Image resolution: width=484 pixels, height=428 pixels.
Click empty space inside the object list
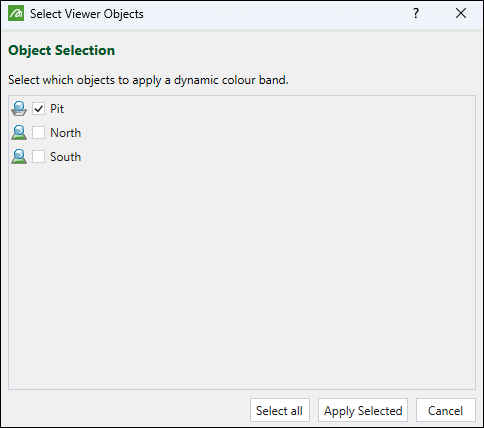click(x=242, y=273)
